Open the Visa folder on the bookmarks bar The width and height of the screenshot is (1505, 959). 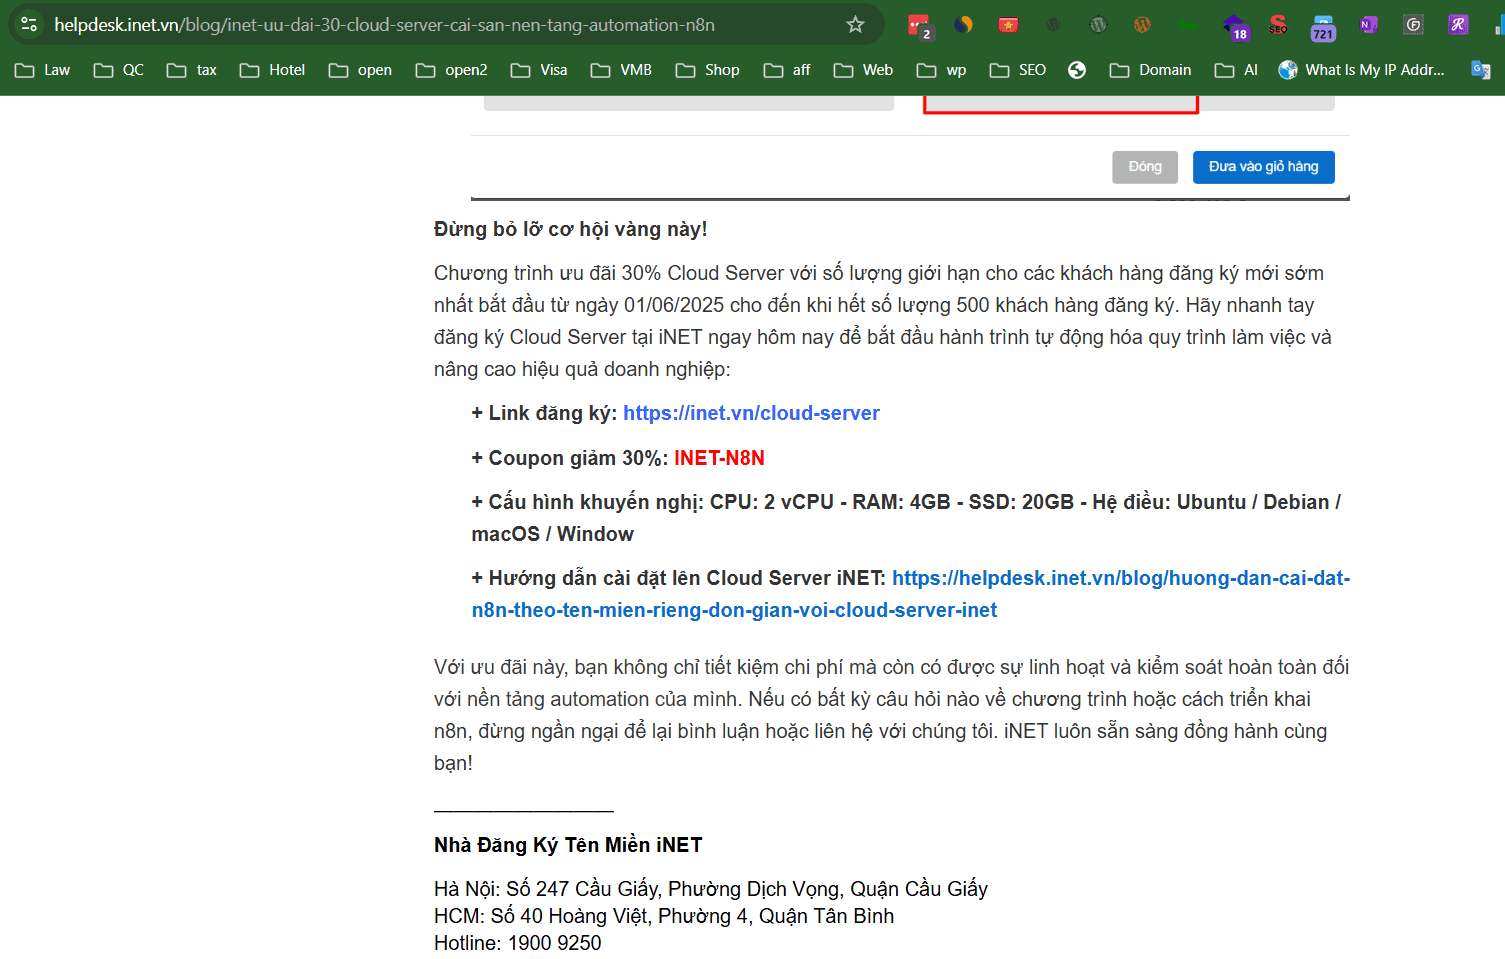[x=538, y=69]
